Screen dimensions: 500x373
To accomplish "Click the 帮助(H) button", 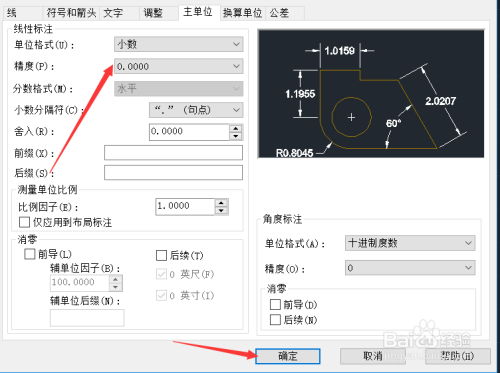I will tap(458, 356).
